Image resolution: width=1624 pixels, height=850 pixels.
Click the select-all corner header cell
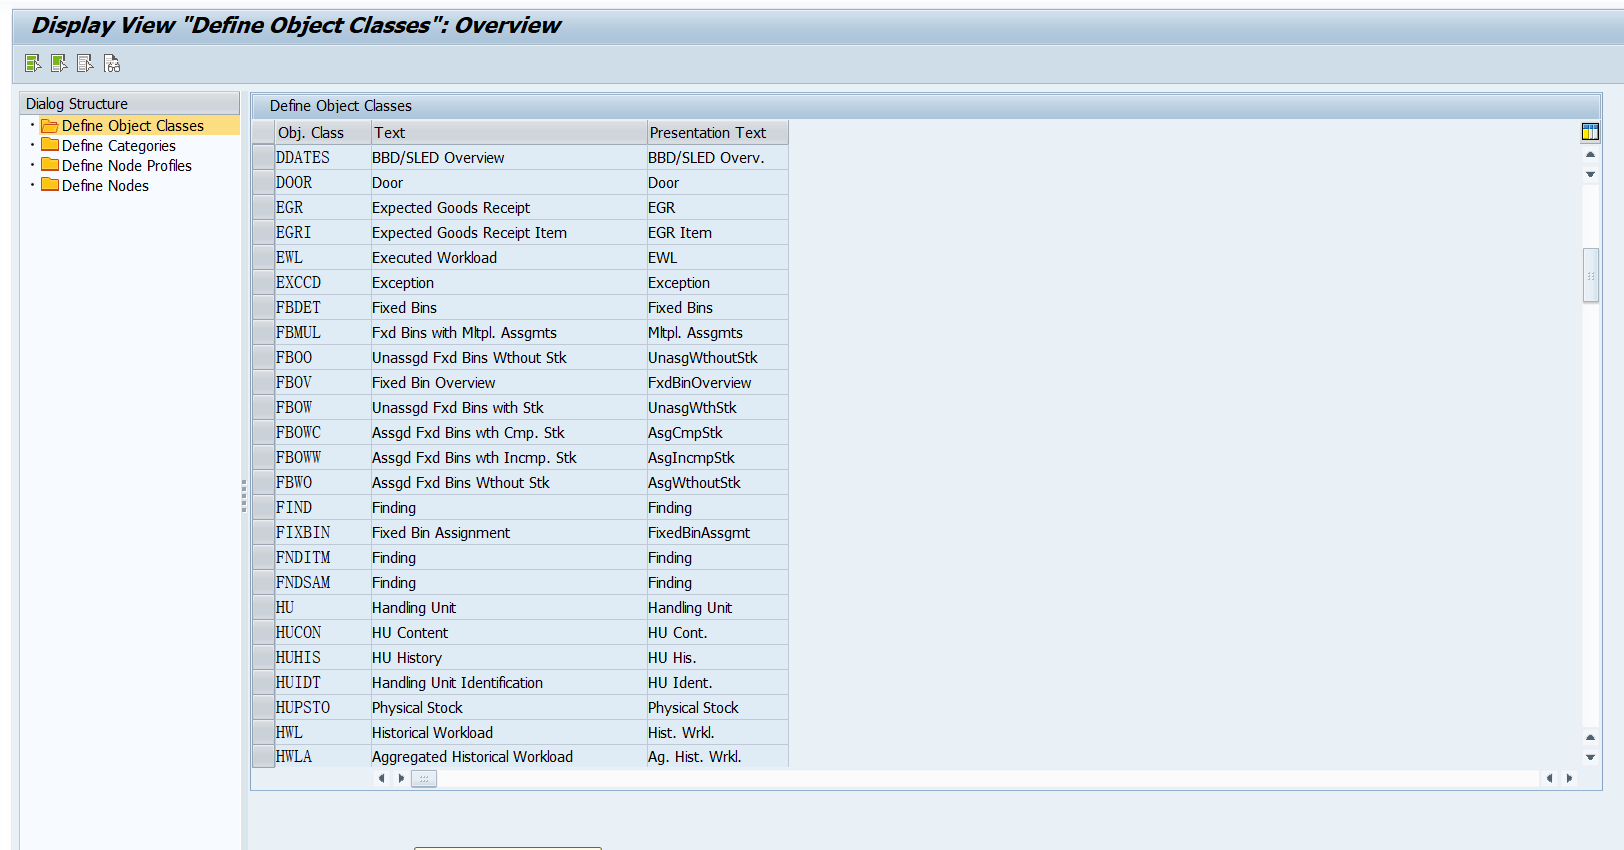click(x=263, y=132)
